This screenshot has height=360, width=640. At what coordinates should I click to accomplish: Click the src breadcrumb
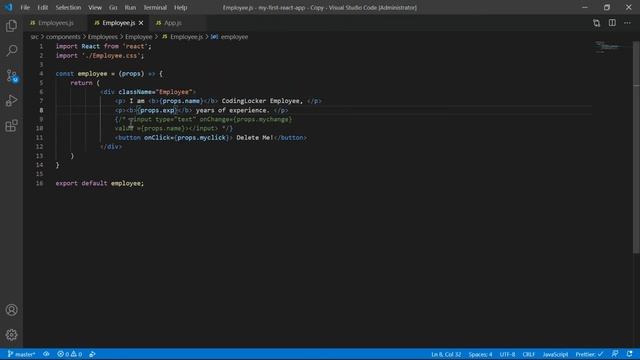[x=34, y=37]
